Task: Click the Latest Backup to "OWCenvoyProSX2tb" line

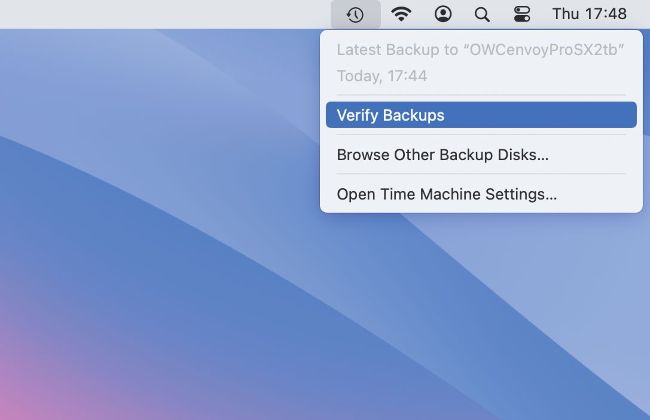Action: (x=481, y=50)
